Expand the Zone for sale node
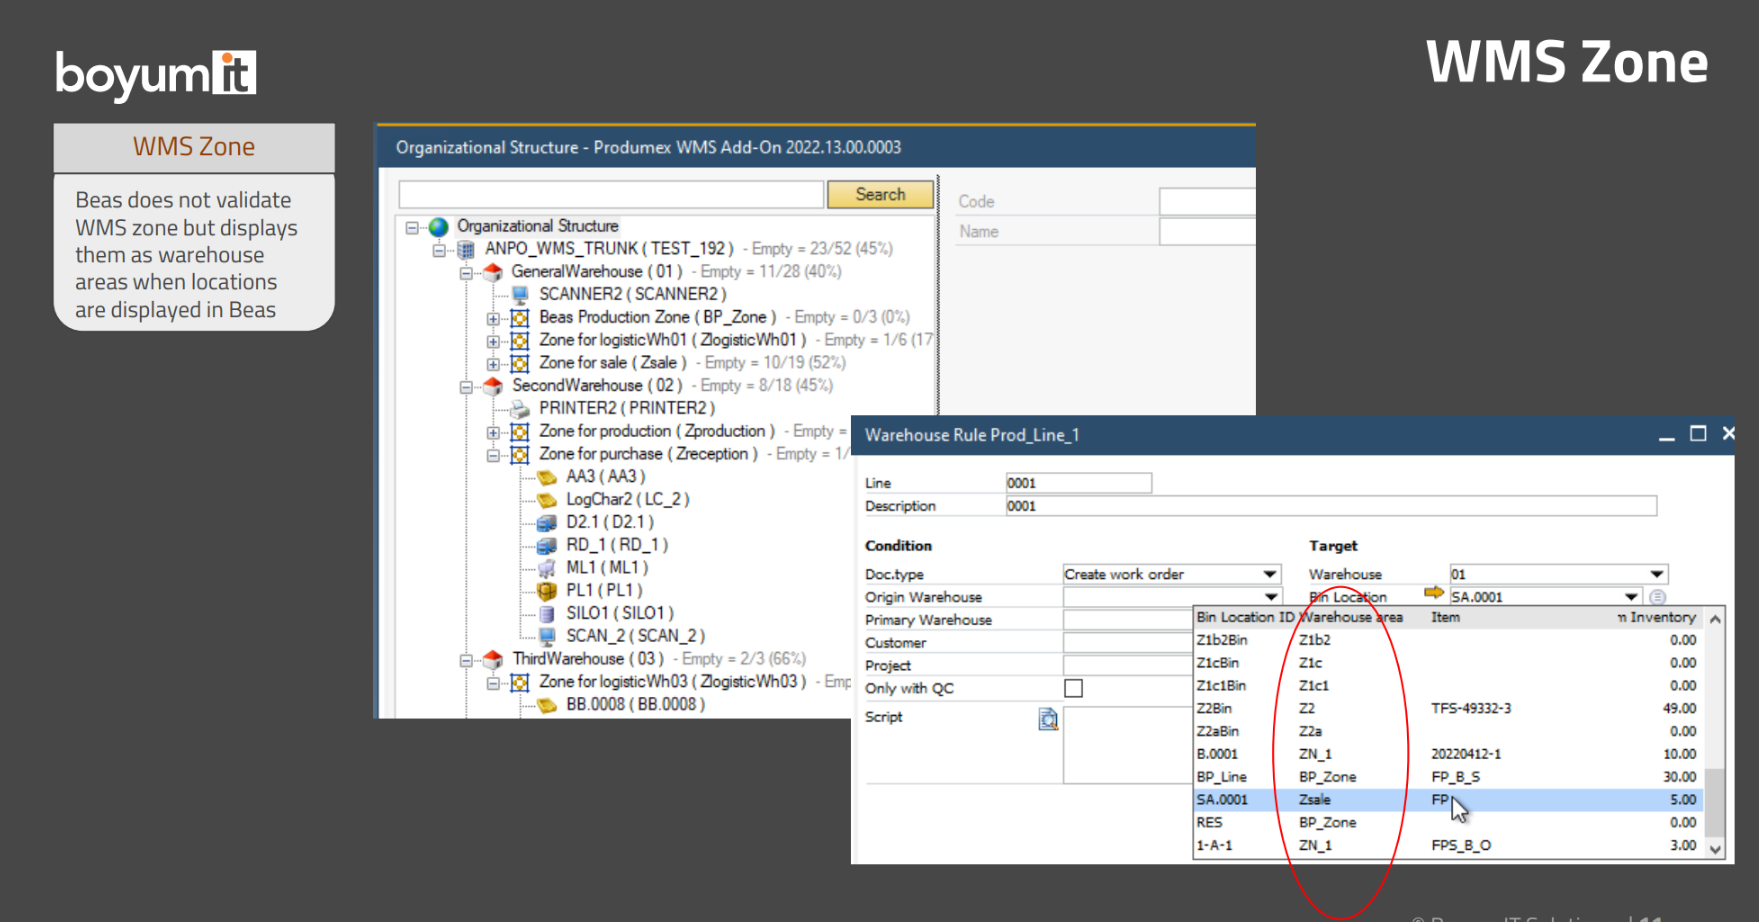Viewport: 1759px width, 922px height. point(493,365)
